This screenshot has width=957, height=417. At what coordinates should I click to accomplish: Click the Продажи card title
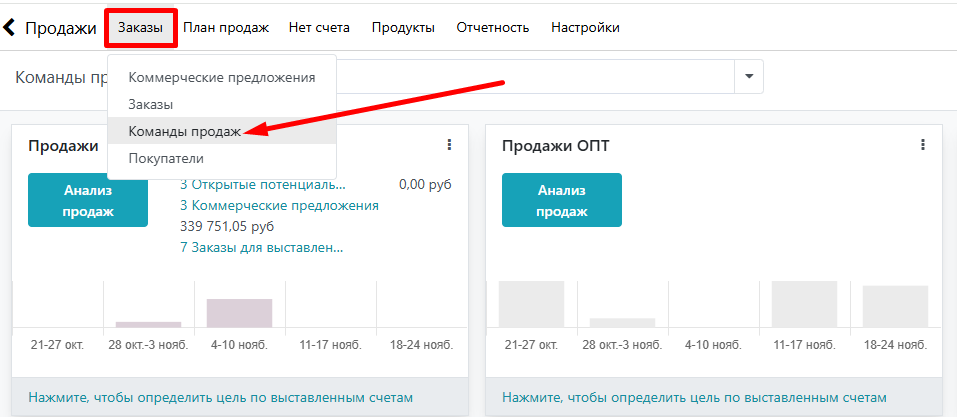click(63, 146)
